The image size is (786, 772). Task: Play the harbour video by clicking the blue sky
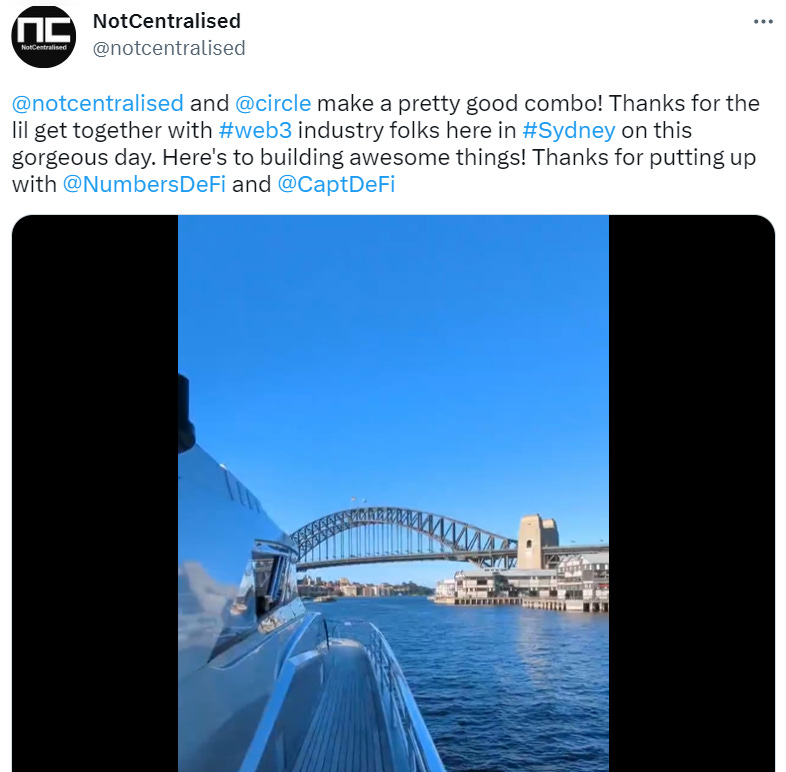point(394,351)
